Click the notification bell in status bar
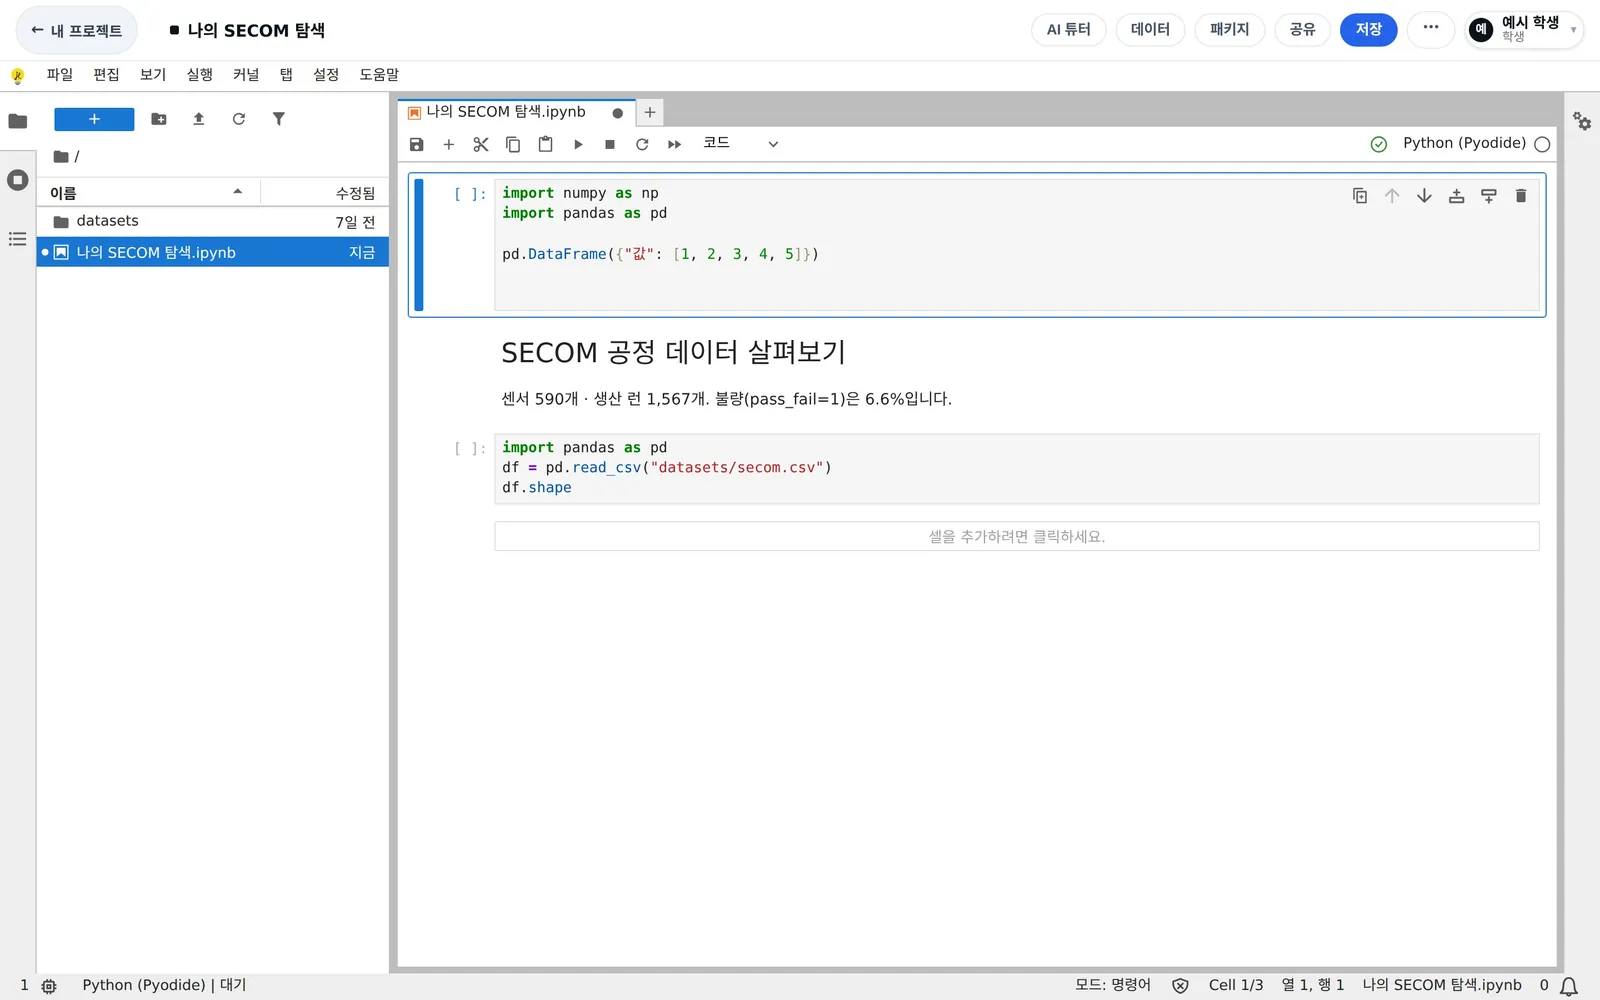Screen dimensions: 1600x1000 click(1569, 986)
